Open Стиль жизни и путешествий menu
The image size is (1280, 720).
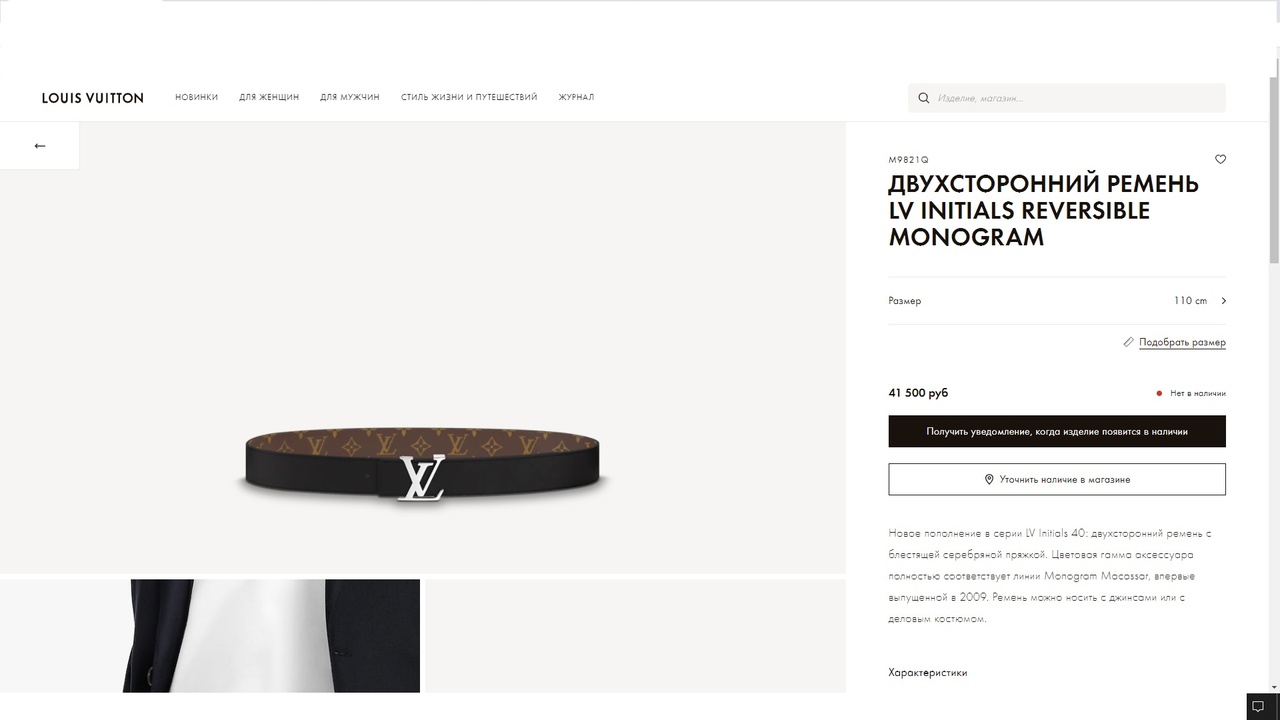(x=469, y=98)
